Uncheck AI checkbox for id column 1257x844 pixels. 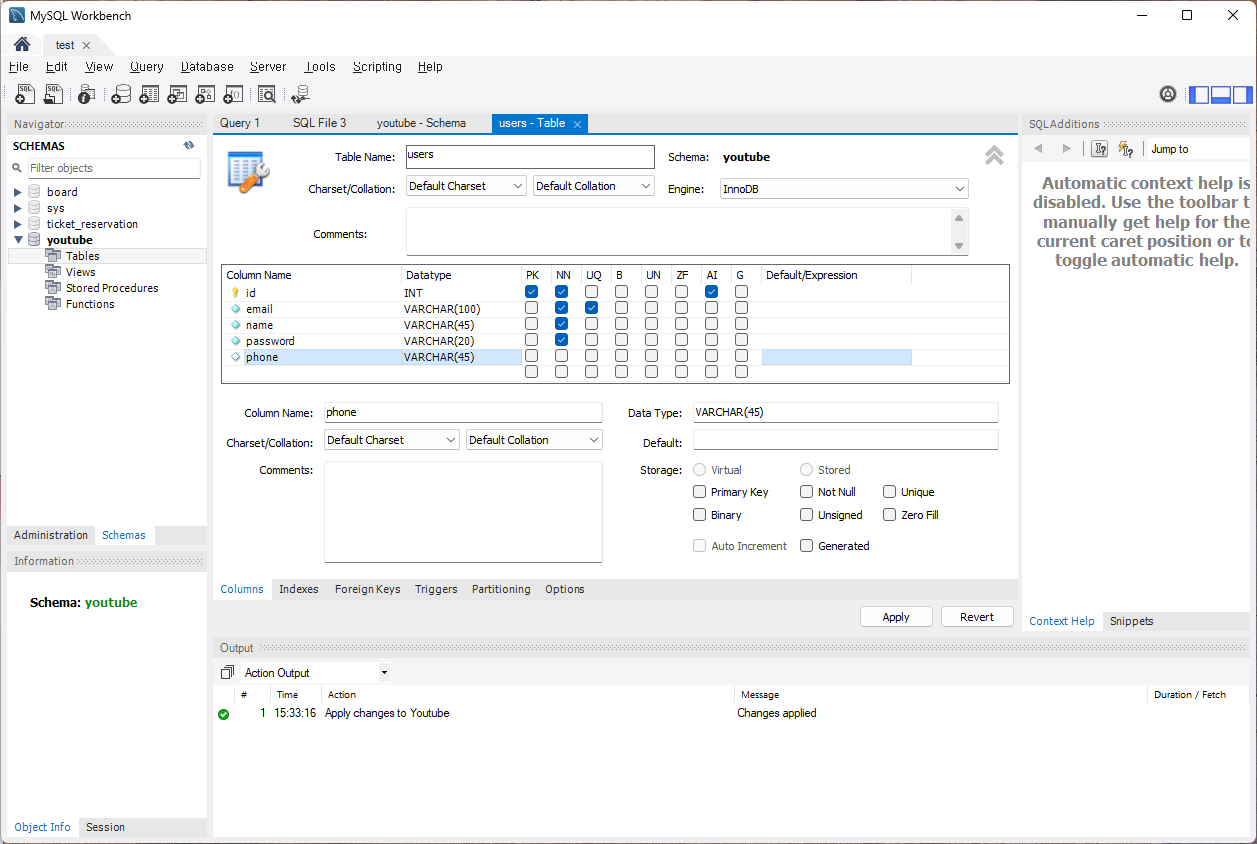pos(711,292)
